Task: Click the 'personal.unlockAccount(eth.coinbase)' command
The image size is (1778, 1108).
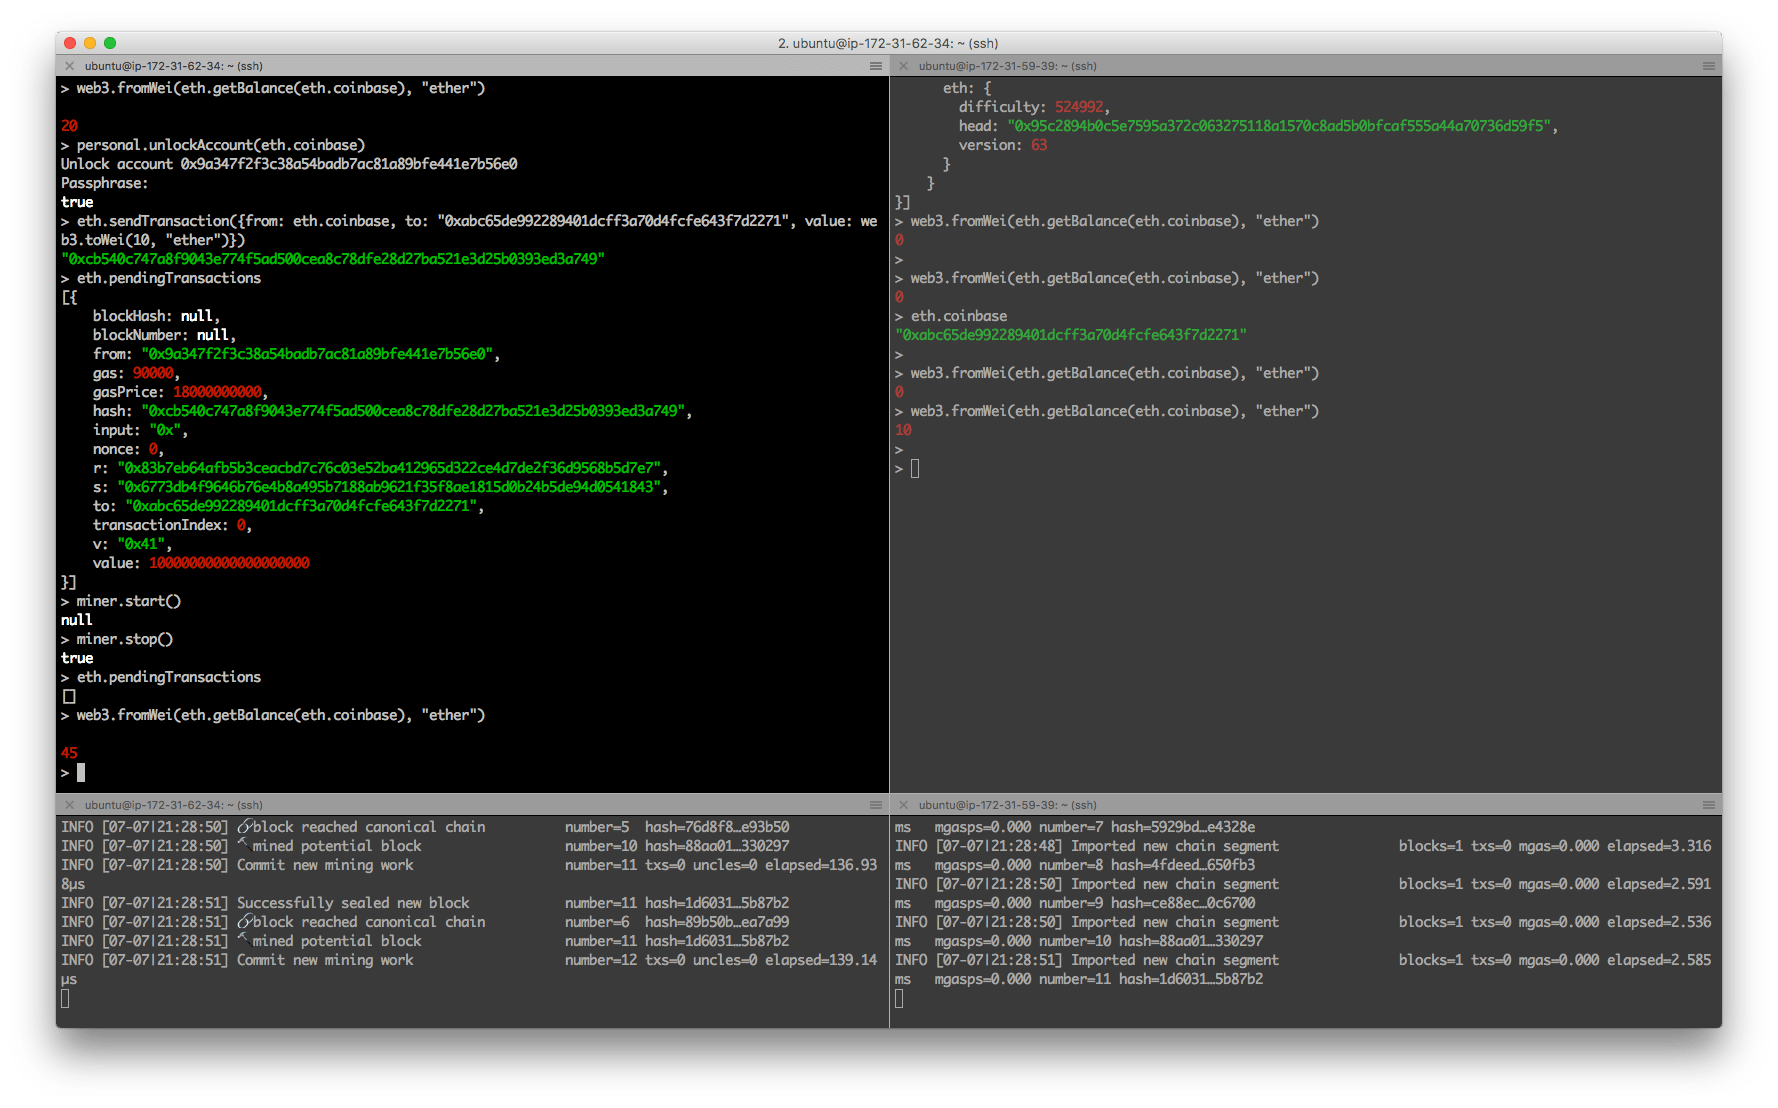Action: coord(221,145)
